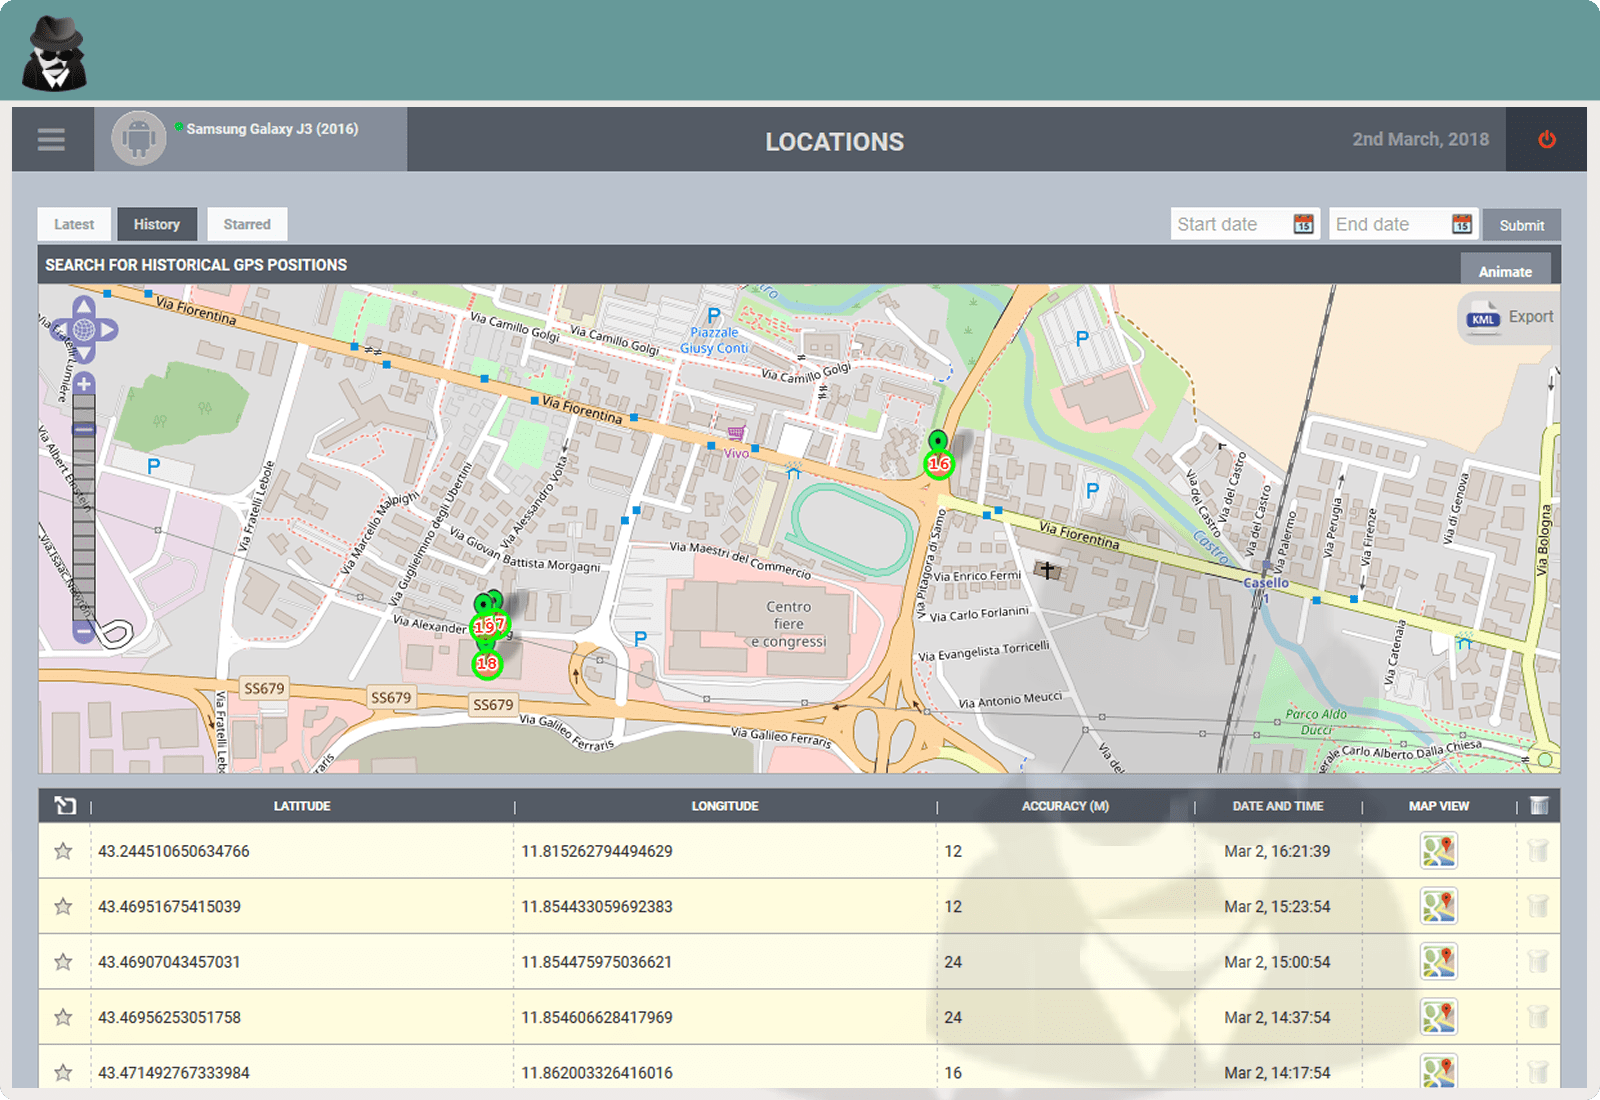The width and height of the screenshot is (1600, 1100).
Task: Switch to the Latest tab
Action: tap(73, 224)
